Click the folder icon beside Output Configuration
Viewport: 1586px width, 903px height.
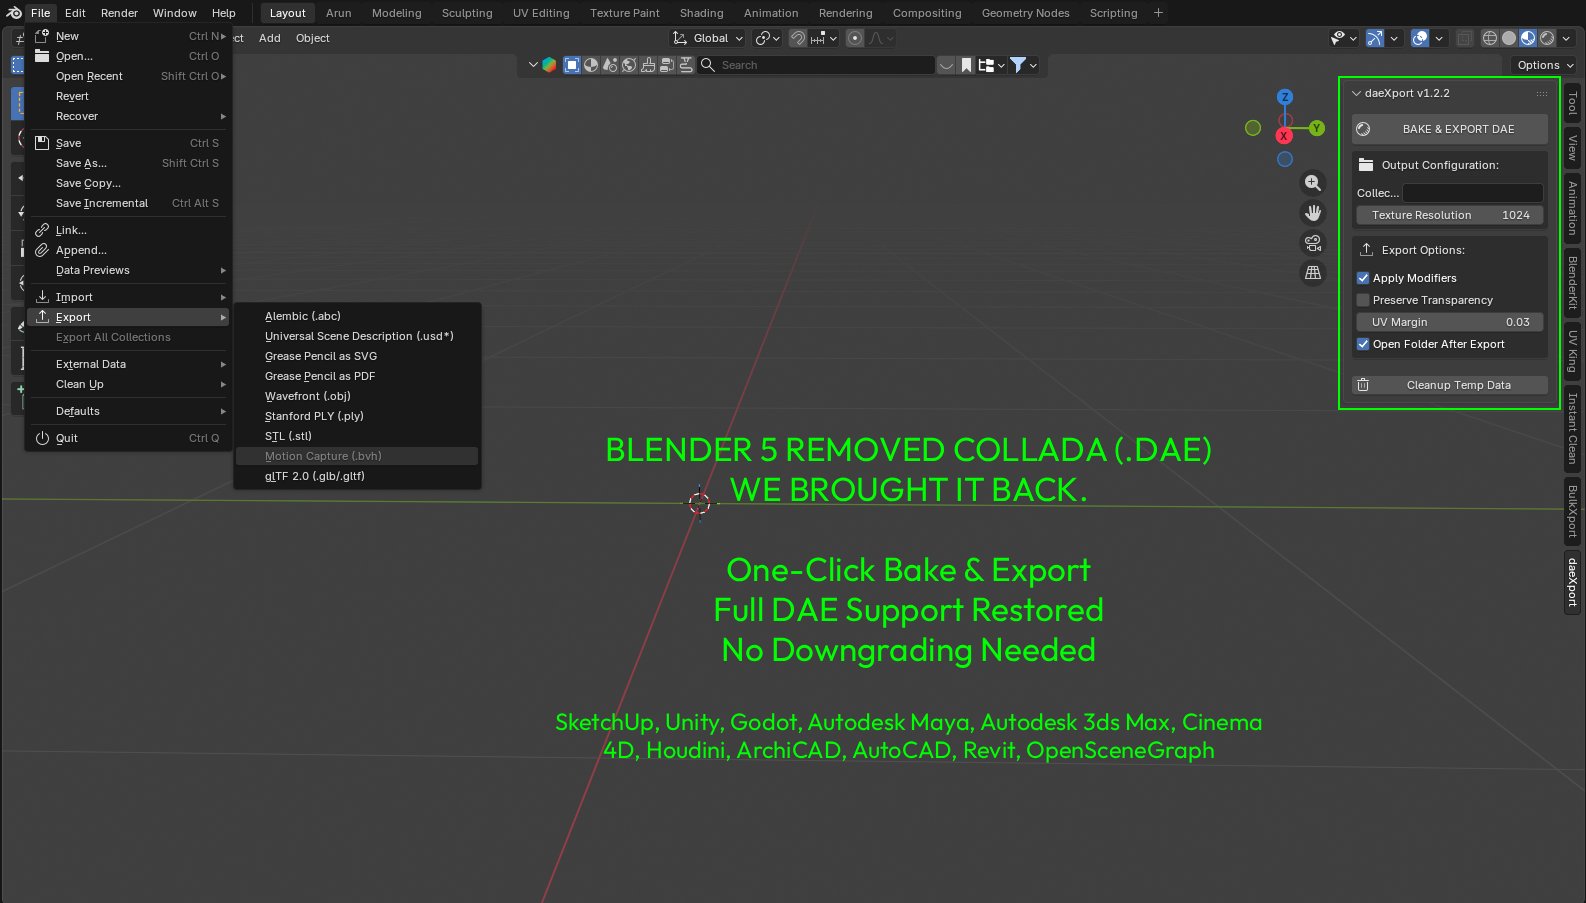point(1366,165)
